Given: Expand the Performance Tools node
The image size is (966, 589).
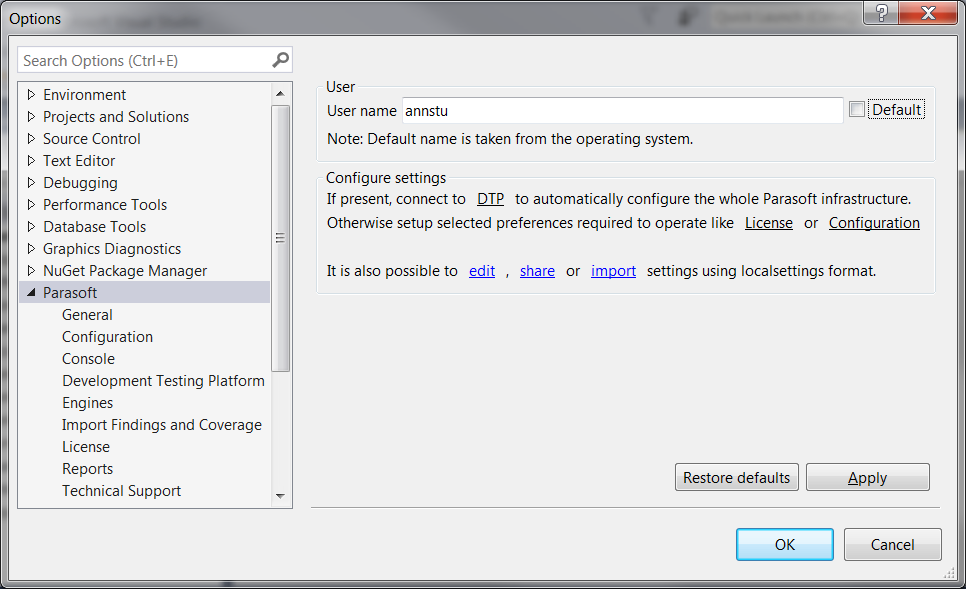Looking at the screenshot, I should pyautogui.click(x=31, y=205).
